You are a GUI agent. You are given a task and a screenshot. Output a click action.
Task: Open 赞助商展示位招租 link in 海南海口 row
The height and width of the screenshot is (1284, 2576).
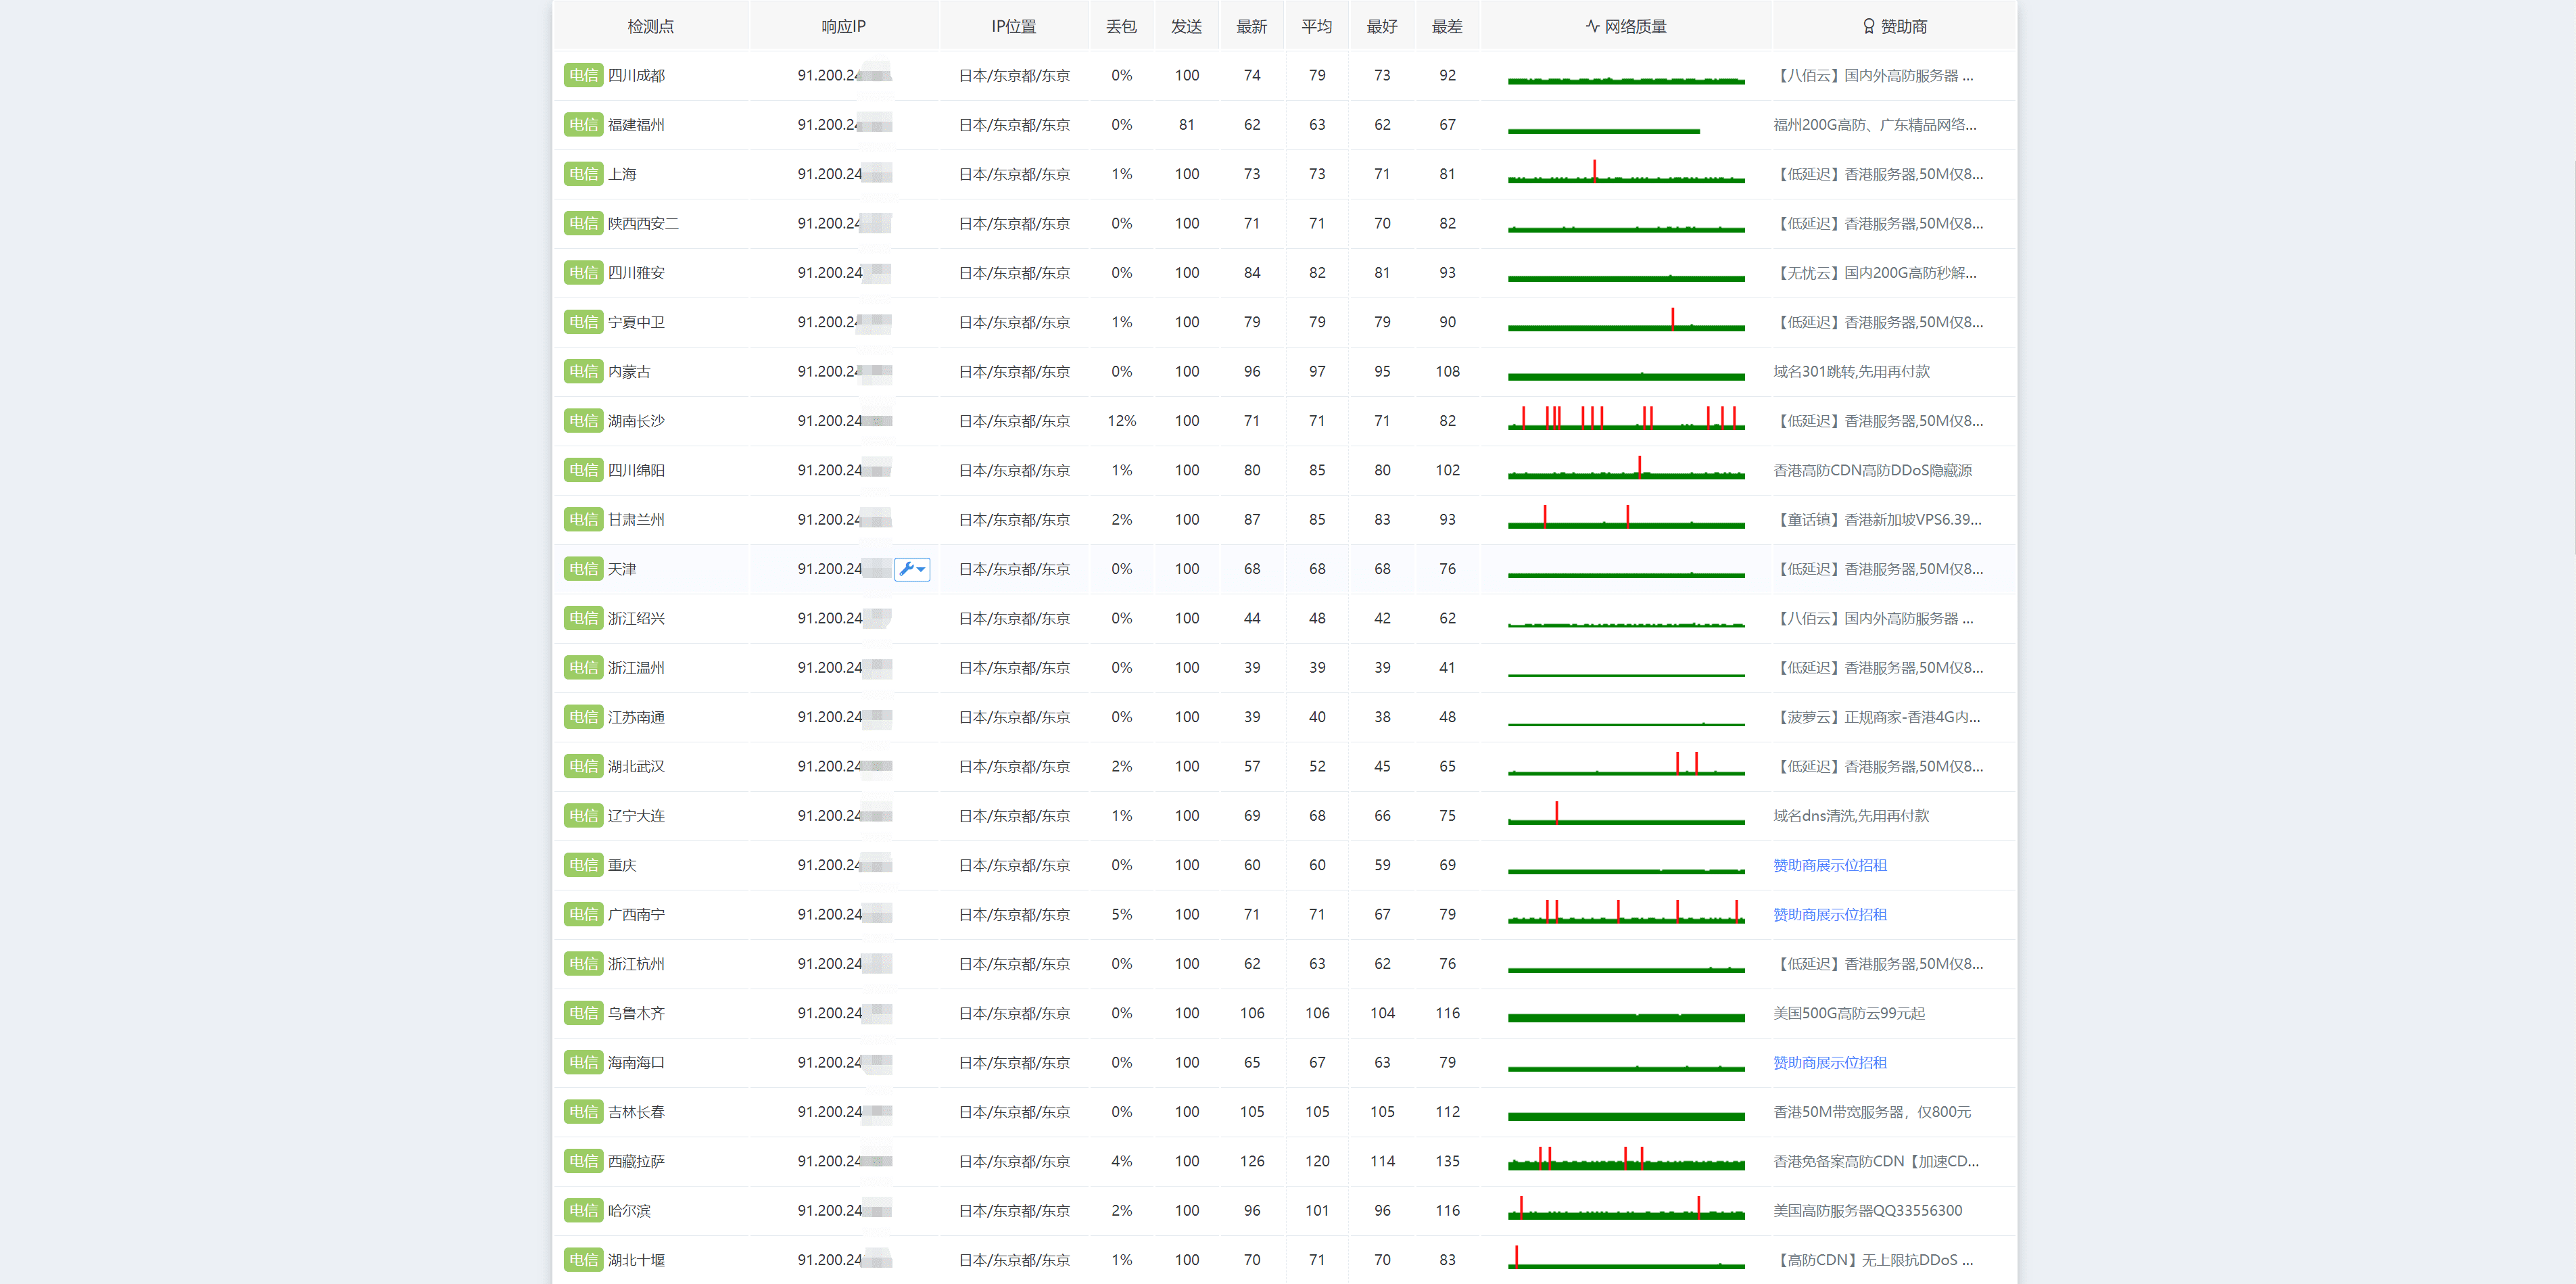coord(1829,1062)
